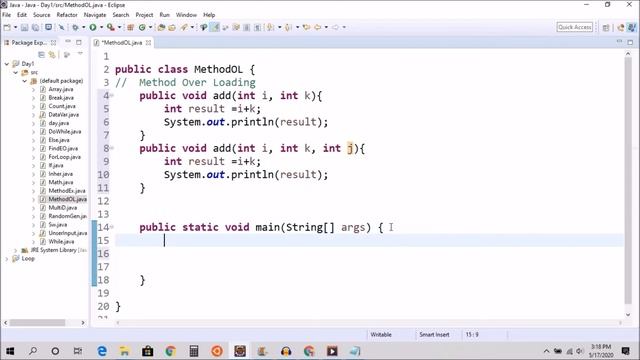The image size is (640, 360).
Task: Collapse the src folder node
Action: pyautogui.click(x=16, y=72)
